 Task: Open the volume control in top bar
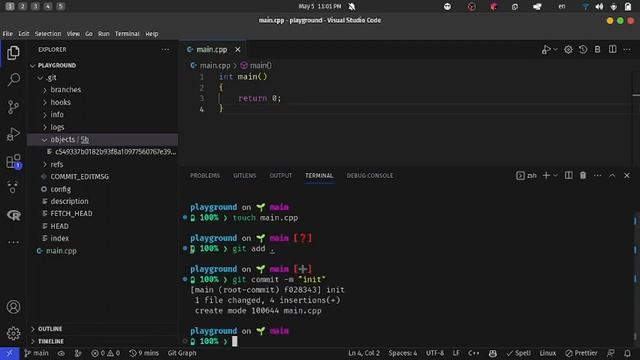pyautogui.click(x=599, y=7)
